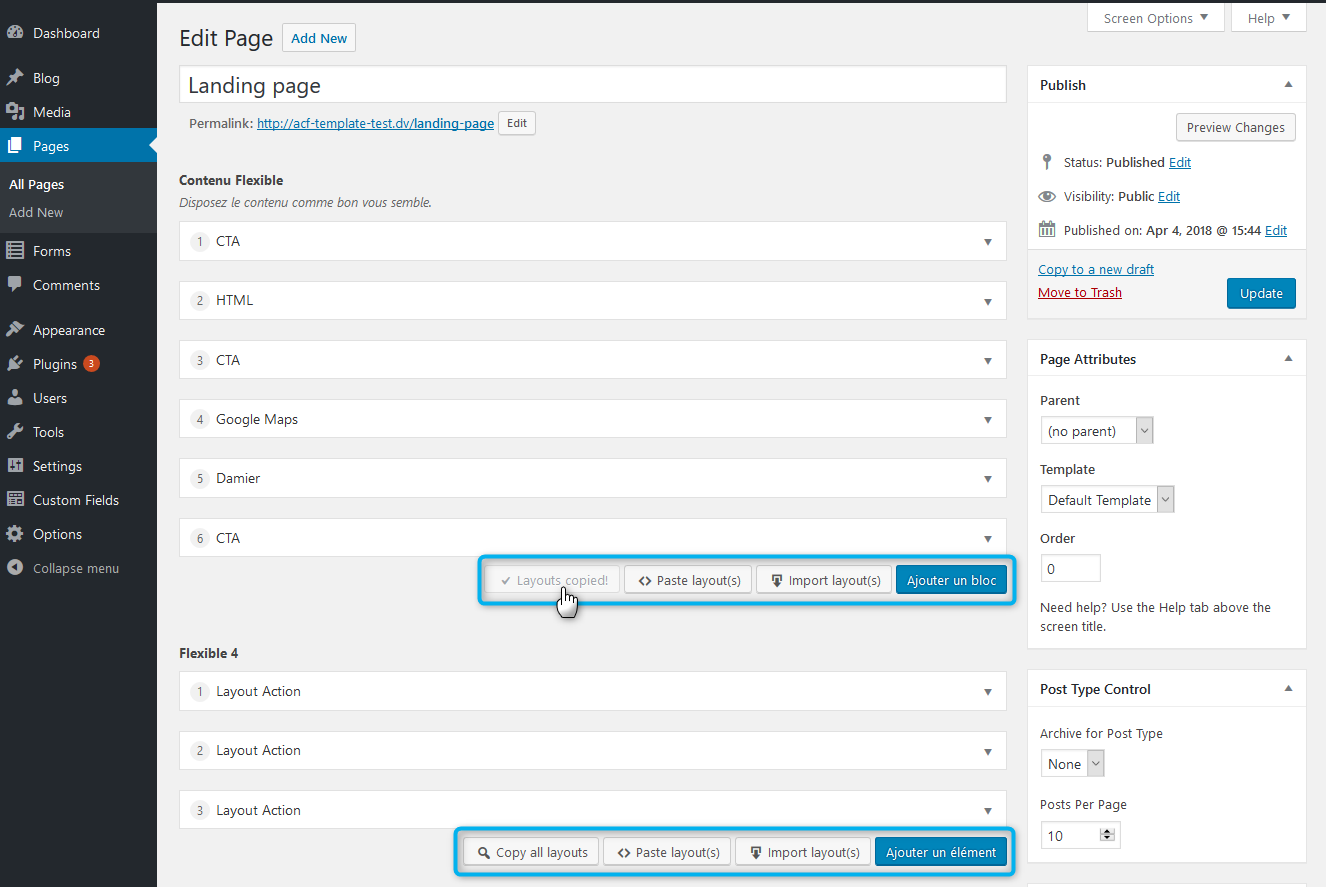This screenshot has width=1326, height=887.
Task: Click Paste layout(s) under Contenu Flexible
Action: click(x=688, y=580)
